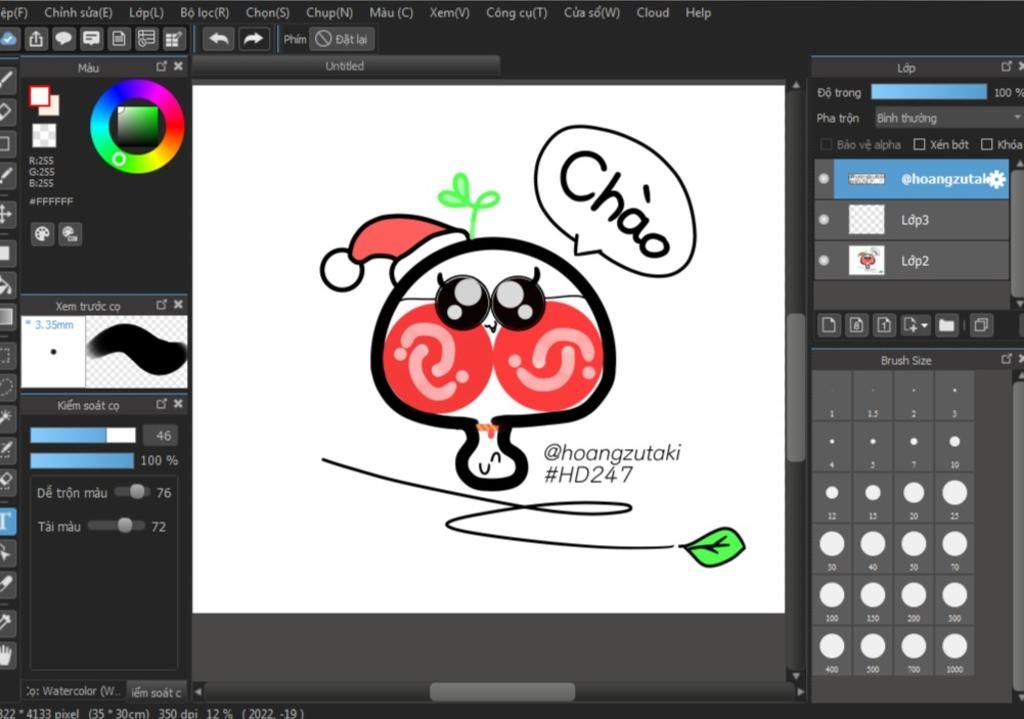Undock the Xem trước cọ panel
The width and height of the screenshot is (1024, 719).
tap(161, 305)
